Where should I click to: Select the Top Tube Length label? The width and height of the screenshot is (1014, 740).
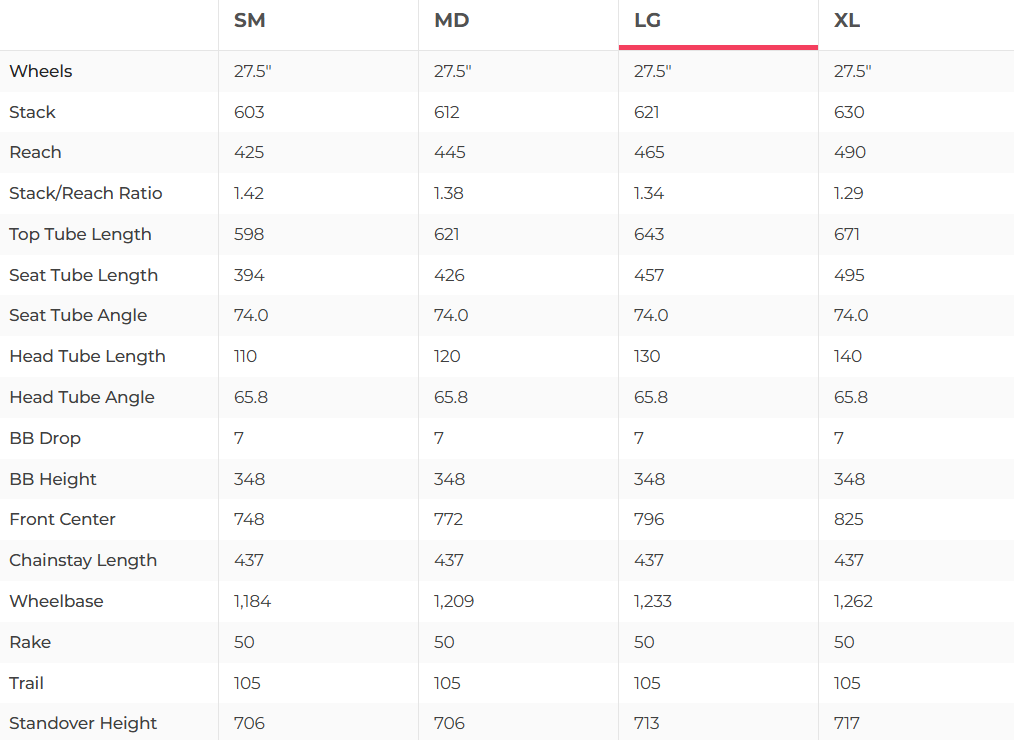coord(81,234)
